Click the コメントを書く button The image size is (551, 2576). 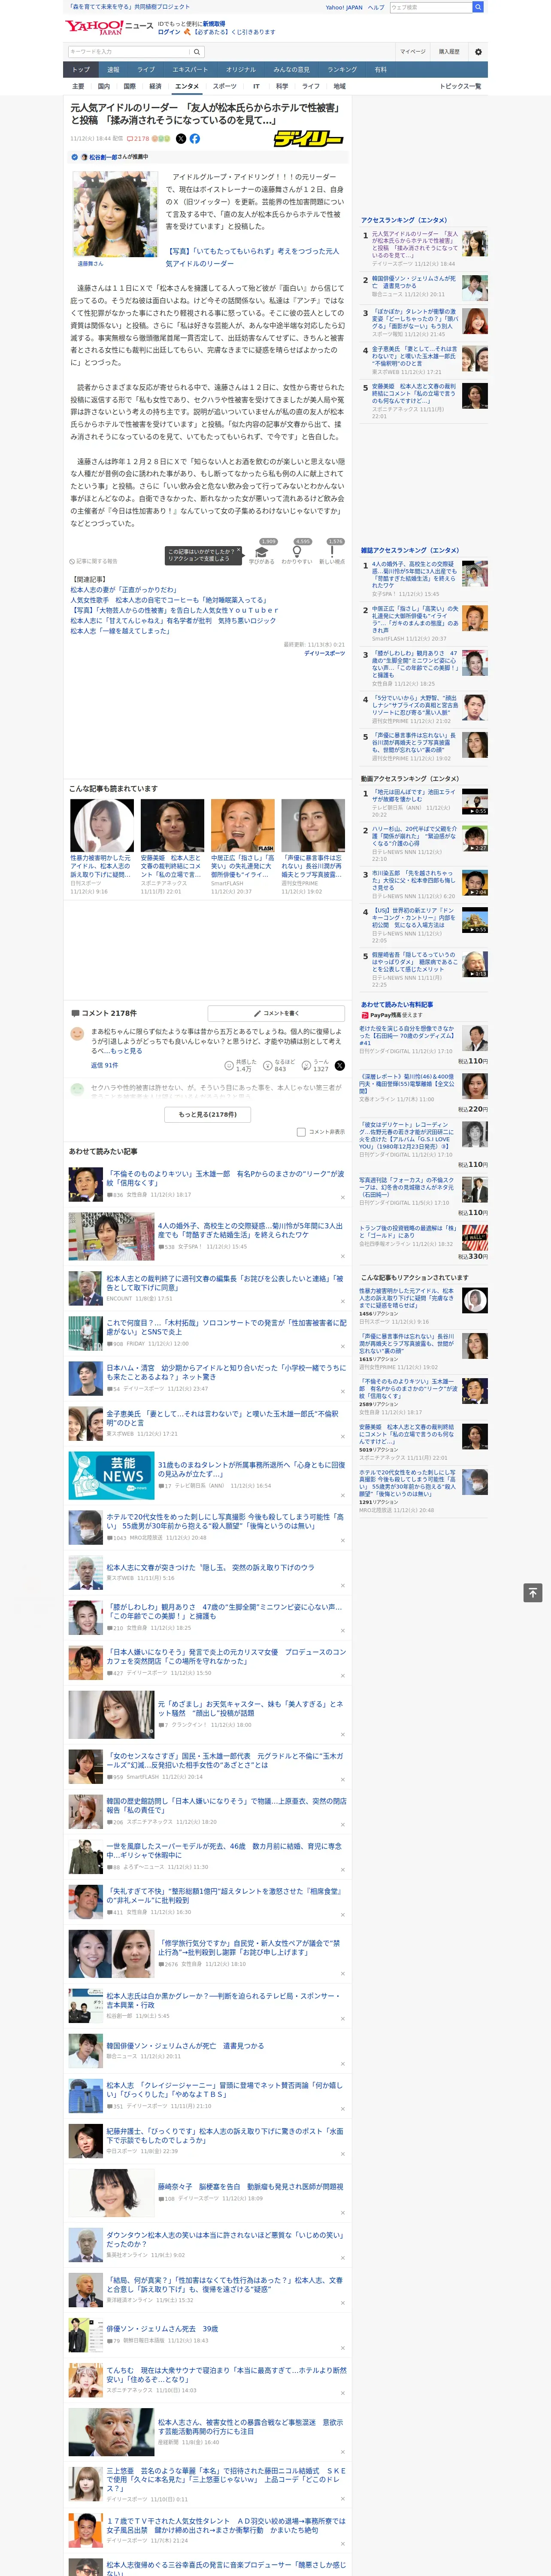pyautogui.click(x=276, y=1013)
